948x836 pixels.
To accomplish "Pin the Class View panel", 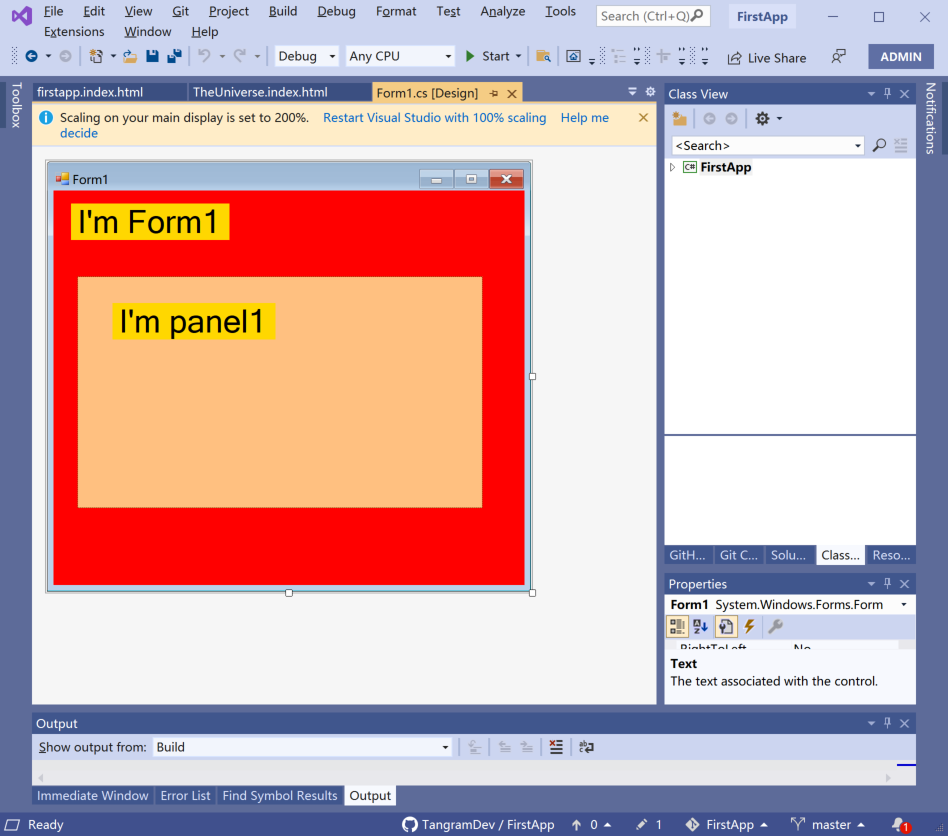I will tap(888, 94).
